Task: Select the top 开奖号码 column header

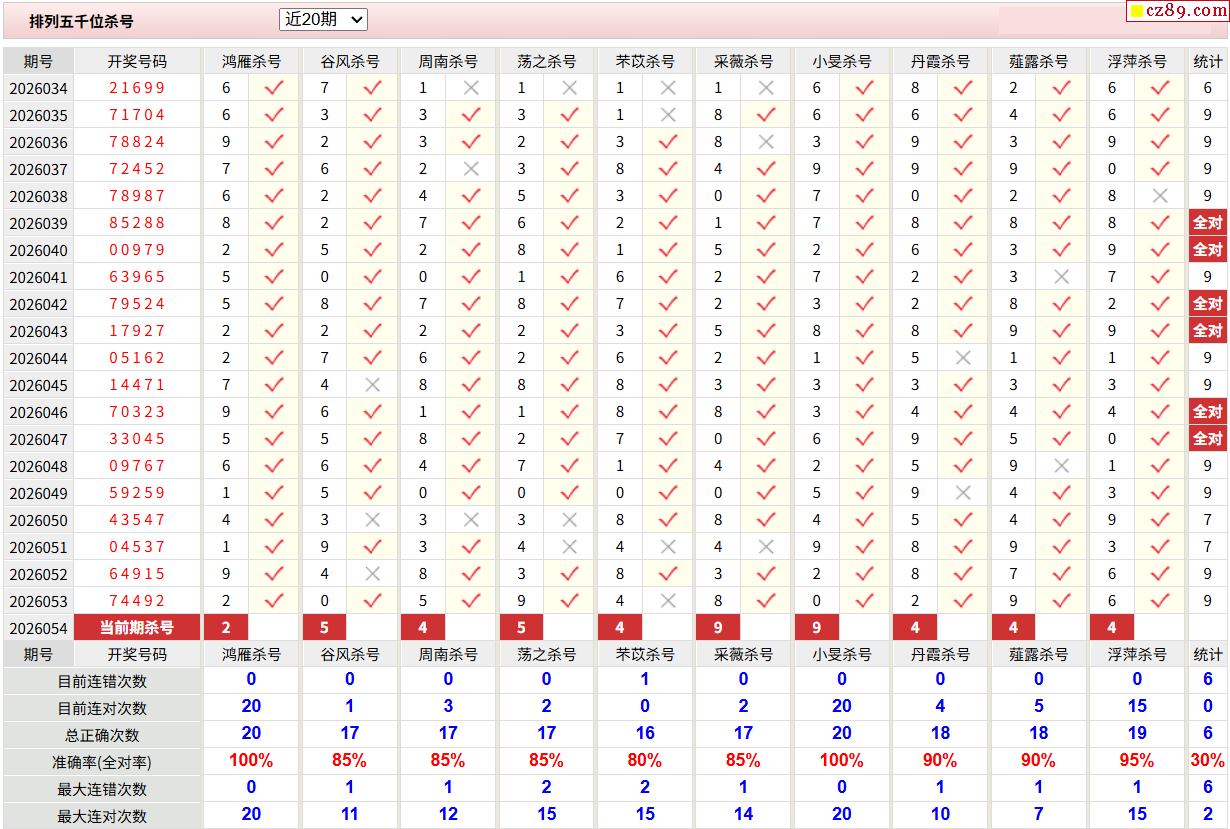Action: pyautogui.click(x=137, y=61)
